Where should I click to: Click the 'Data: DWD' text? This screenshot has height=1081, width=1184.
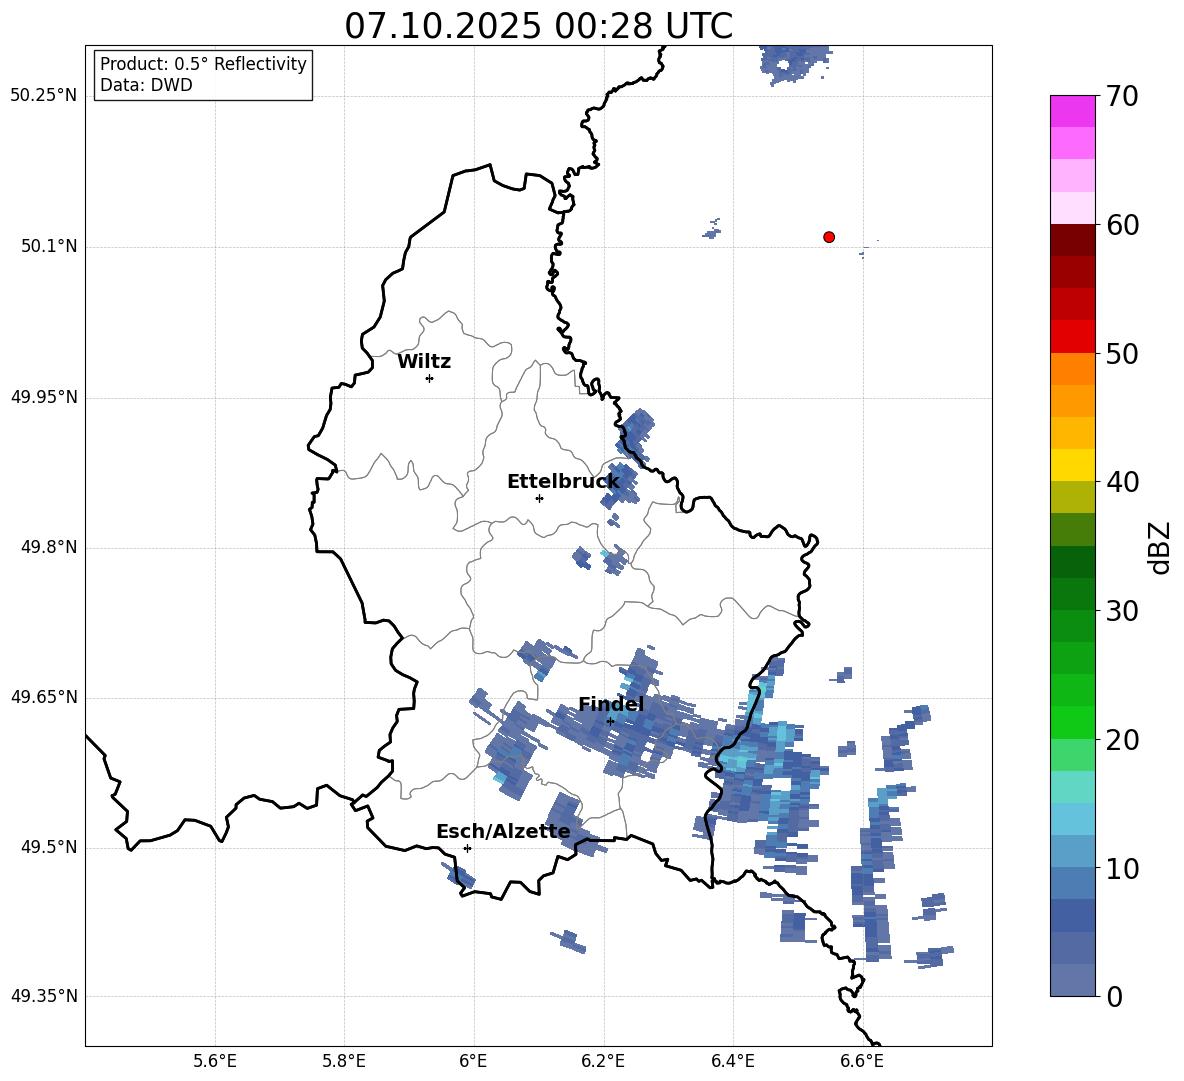(x=146, y=85)
